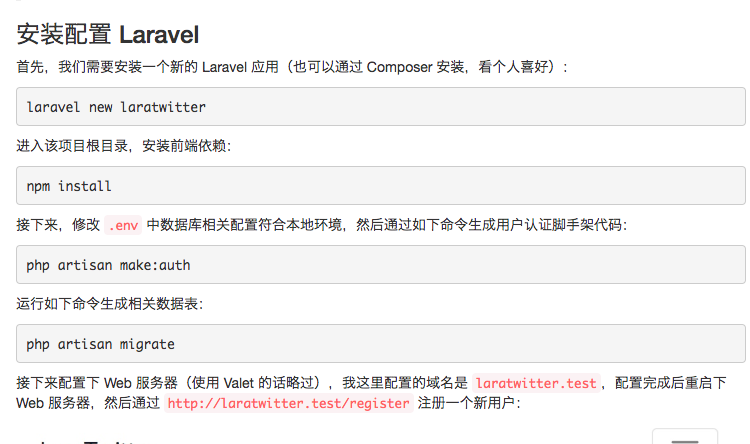Click the red '.env' inline code
This screenshot has width=750, height=444.
pyautogui.click(x=123, y=225)
